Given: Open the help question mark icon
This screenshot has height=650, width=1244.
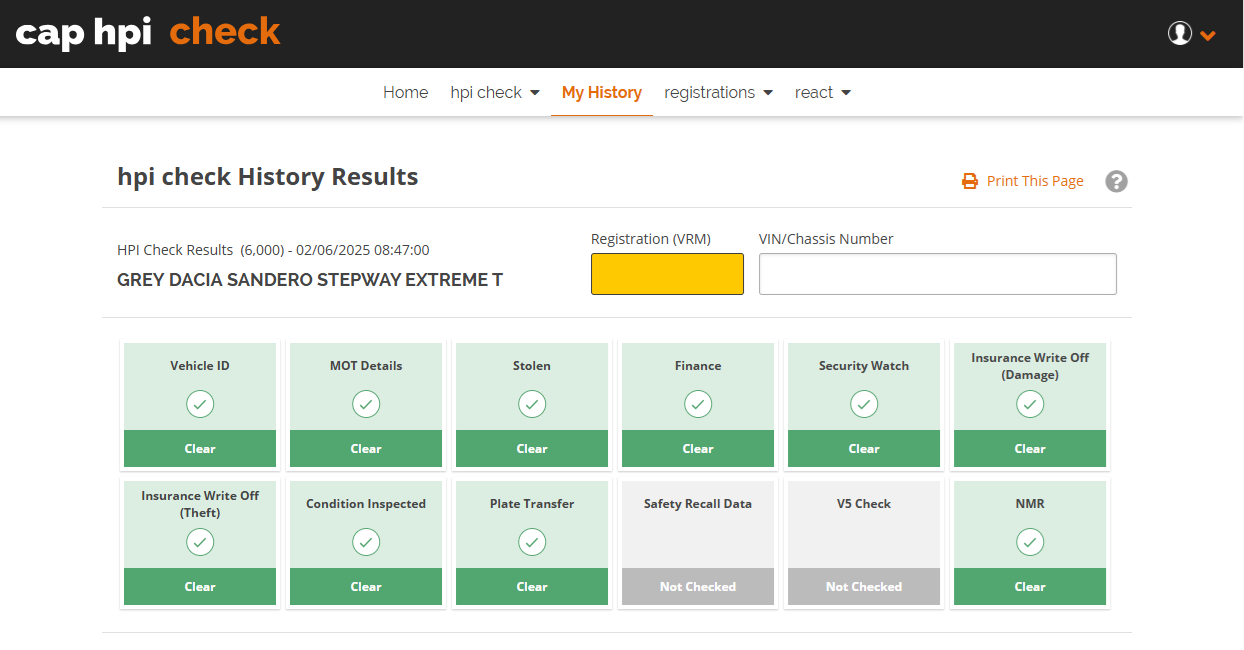Looking at the screenshot, I should (1116, 181).
